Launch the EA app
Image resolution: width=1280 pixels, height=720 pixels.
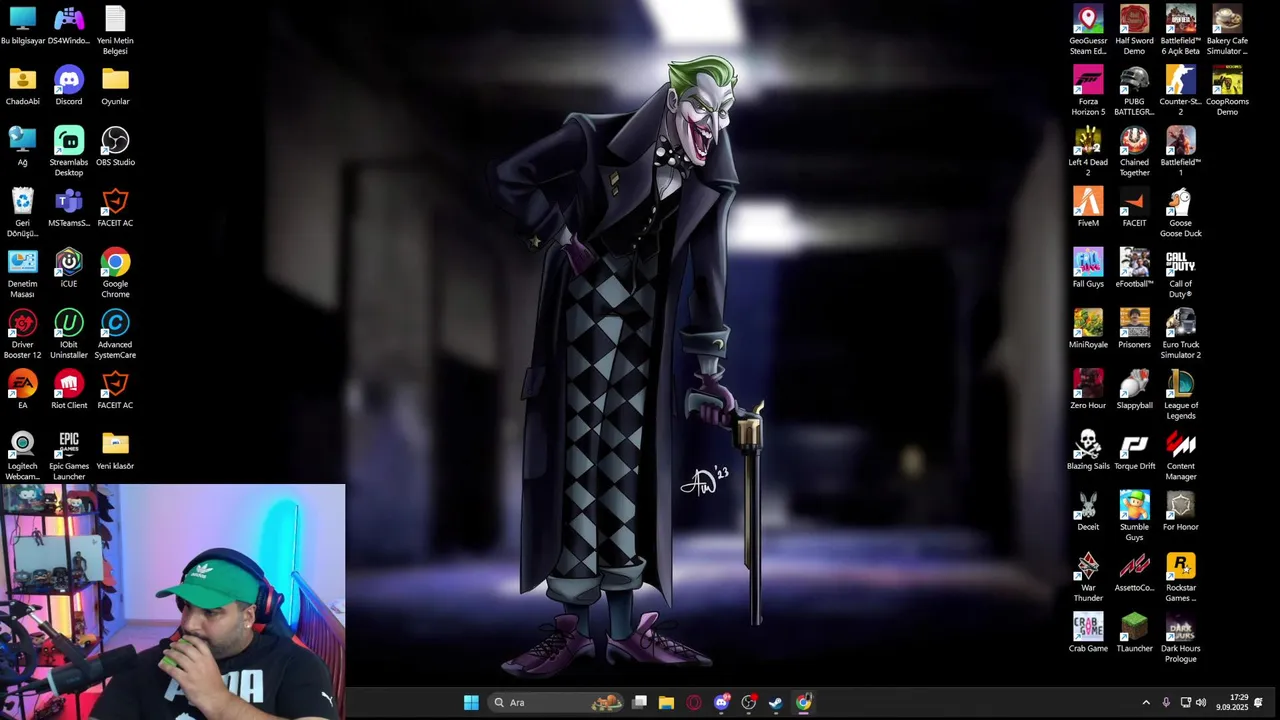pyautogui.click(x=22, y=390)
